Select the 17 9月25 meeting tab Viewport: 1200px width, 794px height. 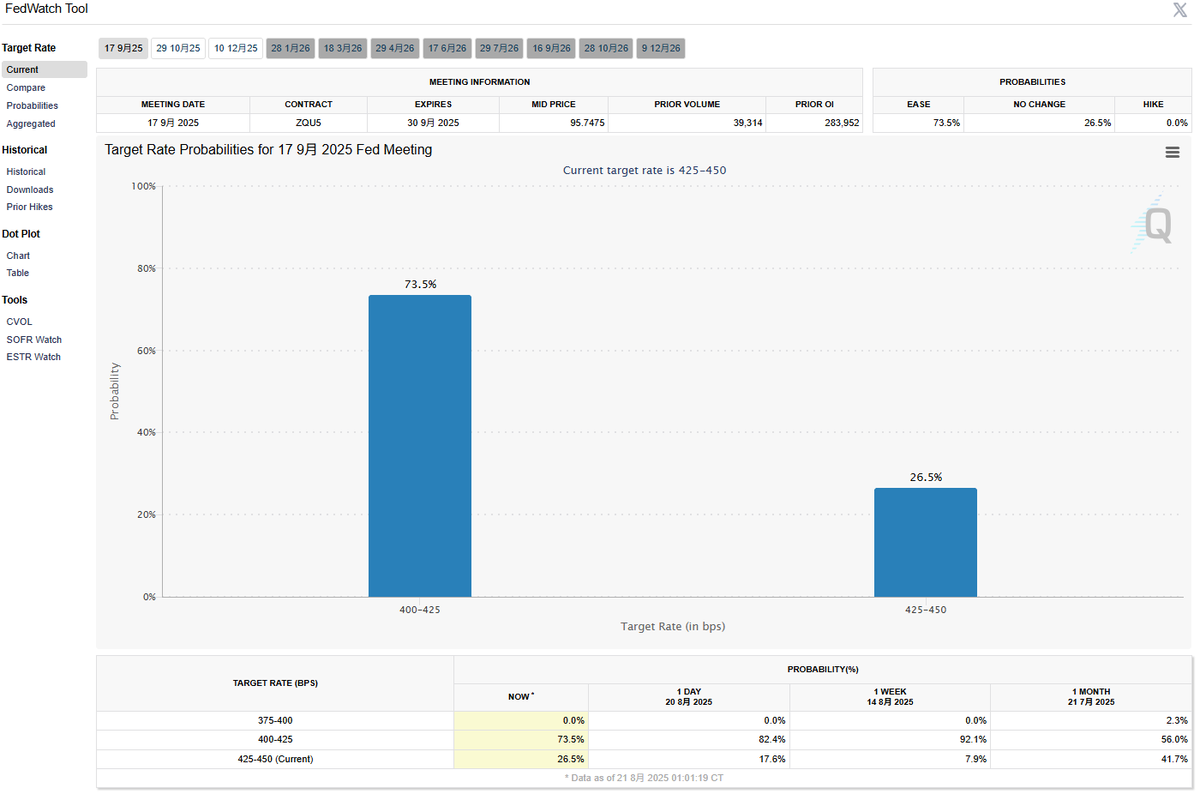(123, 48)
